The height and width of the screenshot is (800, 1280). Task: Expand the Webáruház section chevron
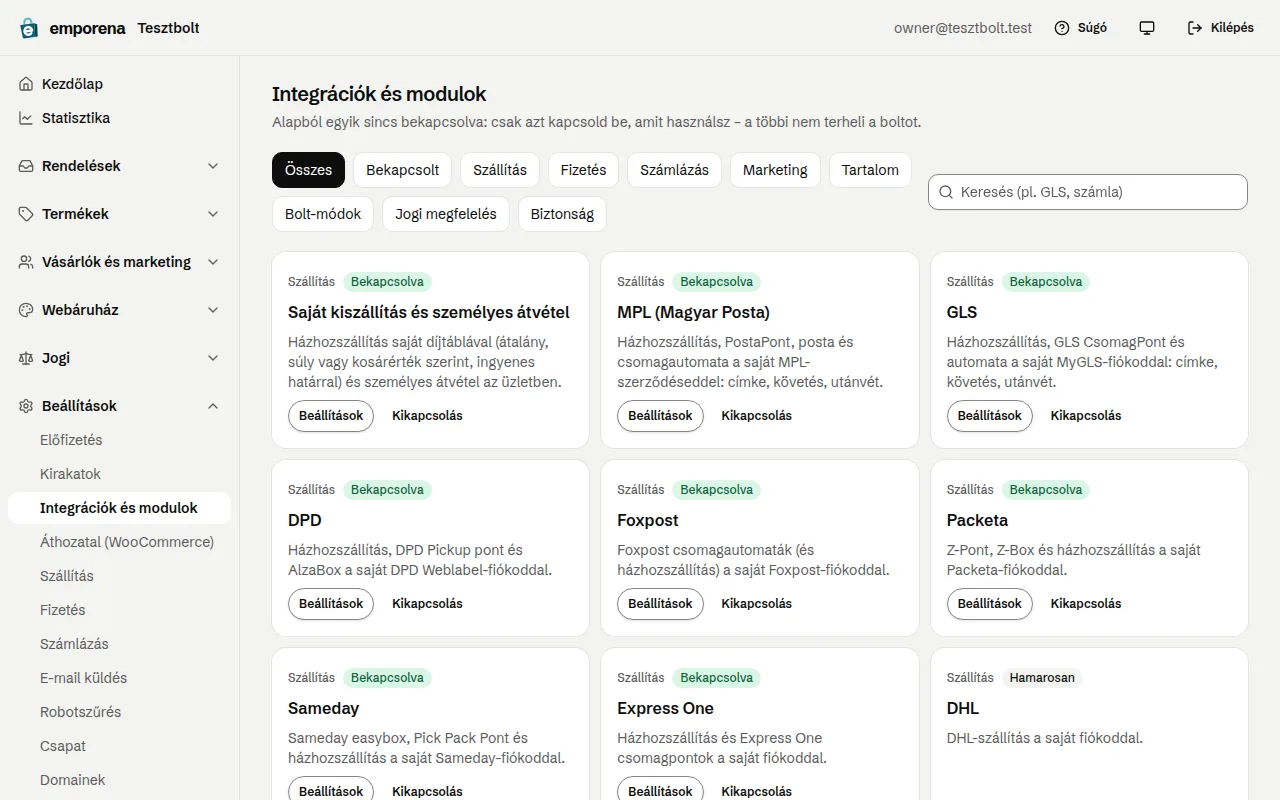click(213, 310)
